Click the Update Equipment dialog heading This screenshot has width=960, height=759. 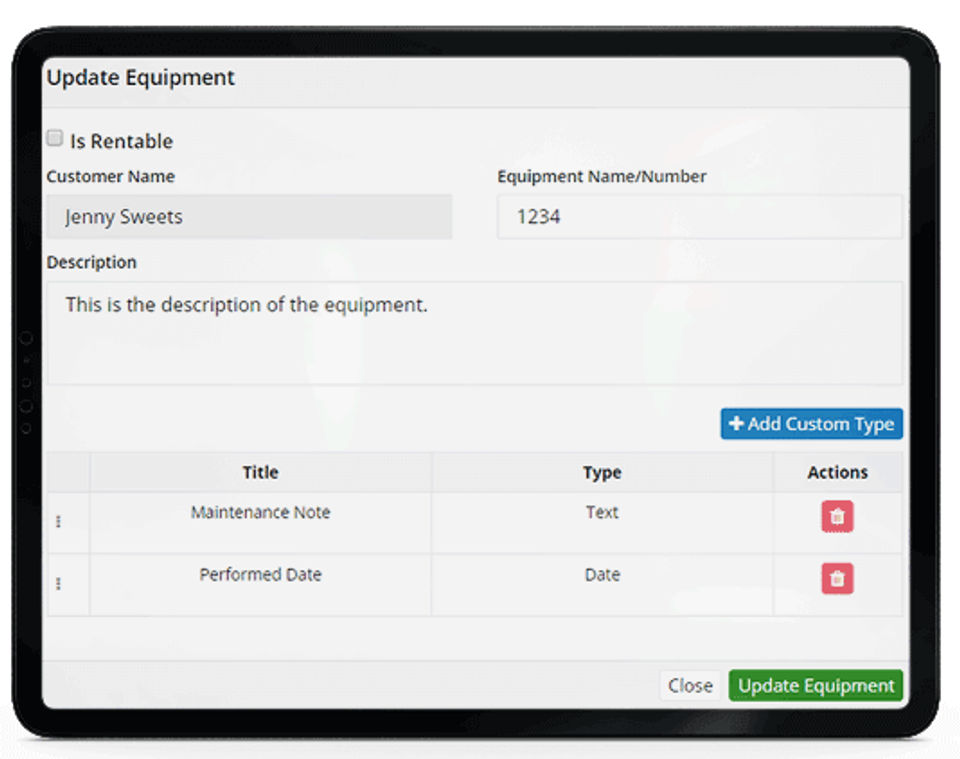click(x=141, y=78)
